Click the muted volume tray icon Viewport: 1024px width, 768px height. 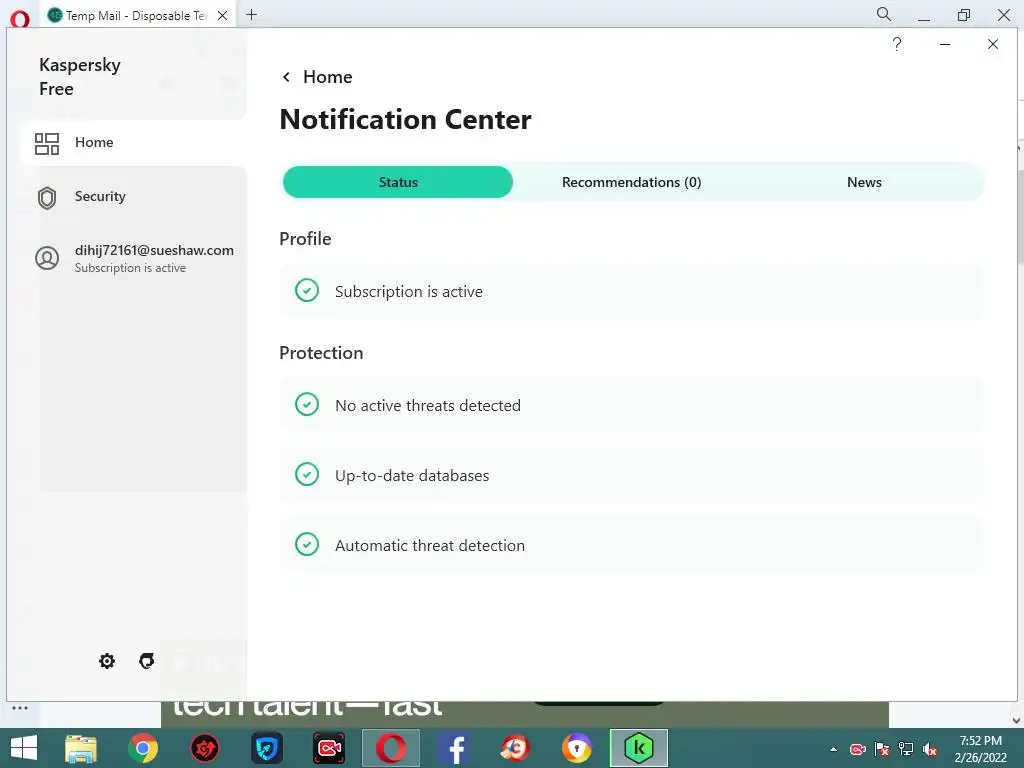[x=930, y=749]
